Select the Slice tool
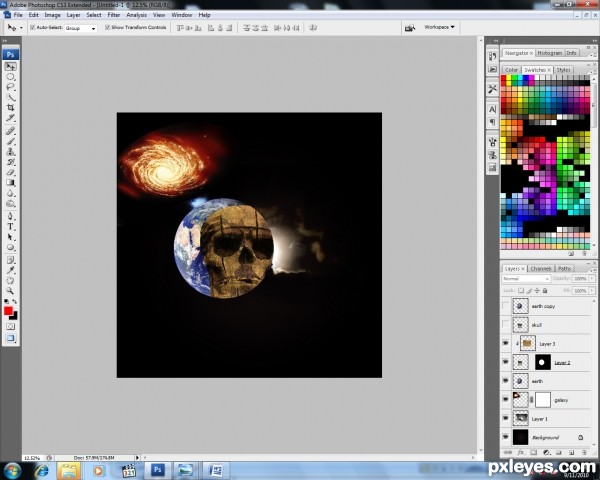 [x=10, y=118]
